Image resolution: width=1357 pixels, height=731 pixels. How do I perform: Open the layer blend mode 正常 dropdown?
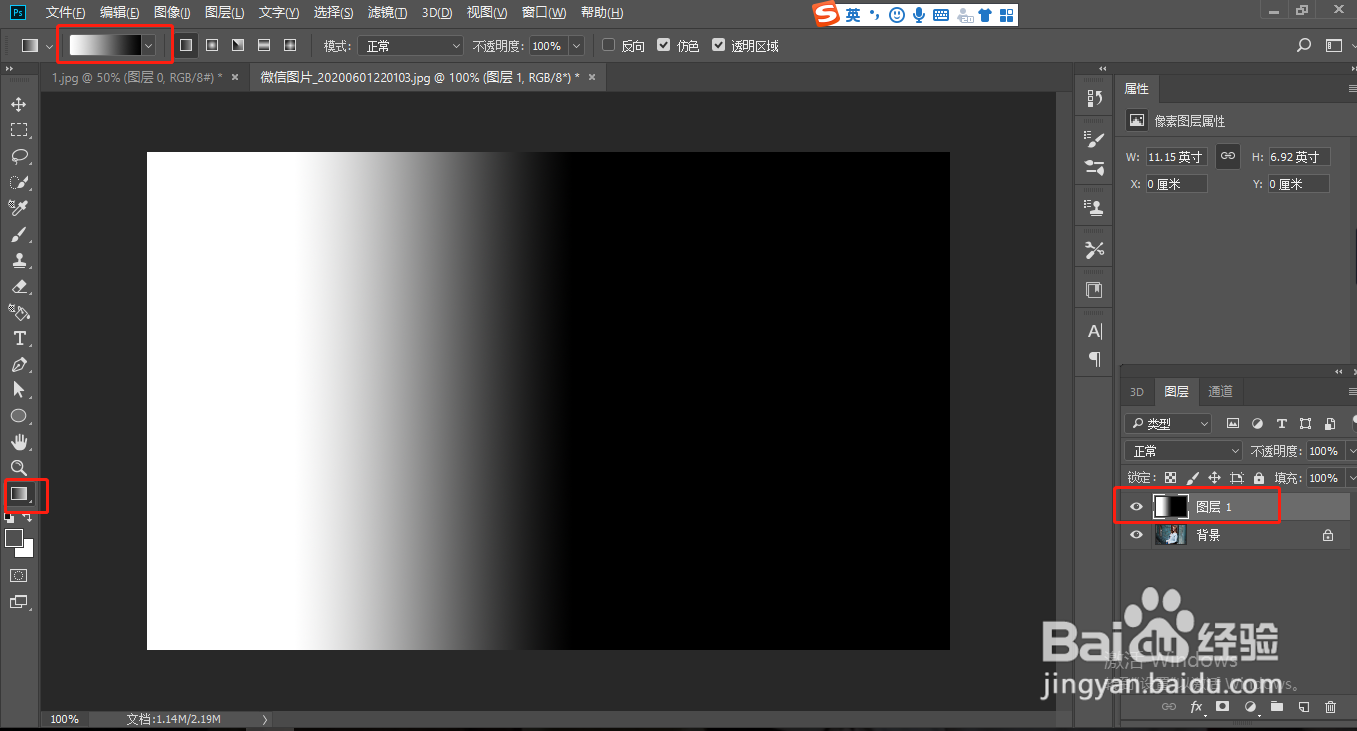tap(1183, 451)
